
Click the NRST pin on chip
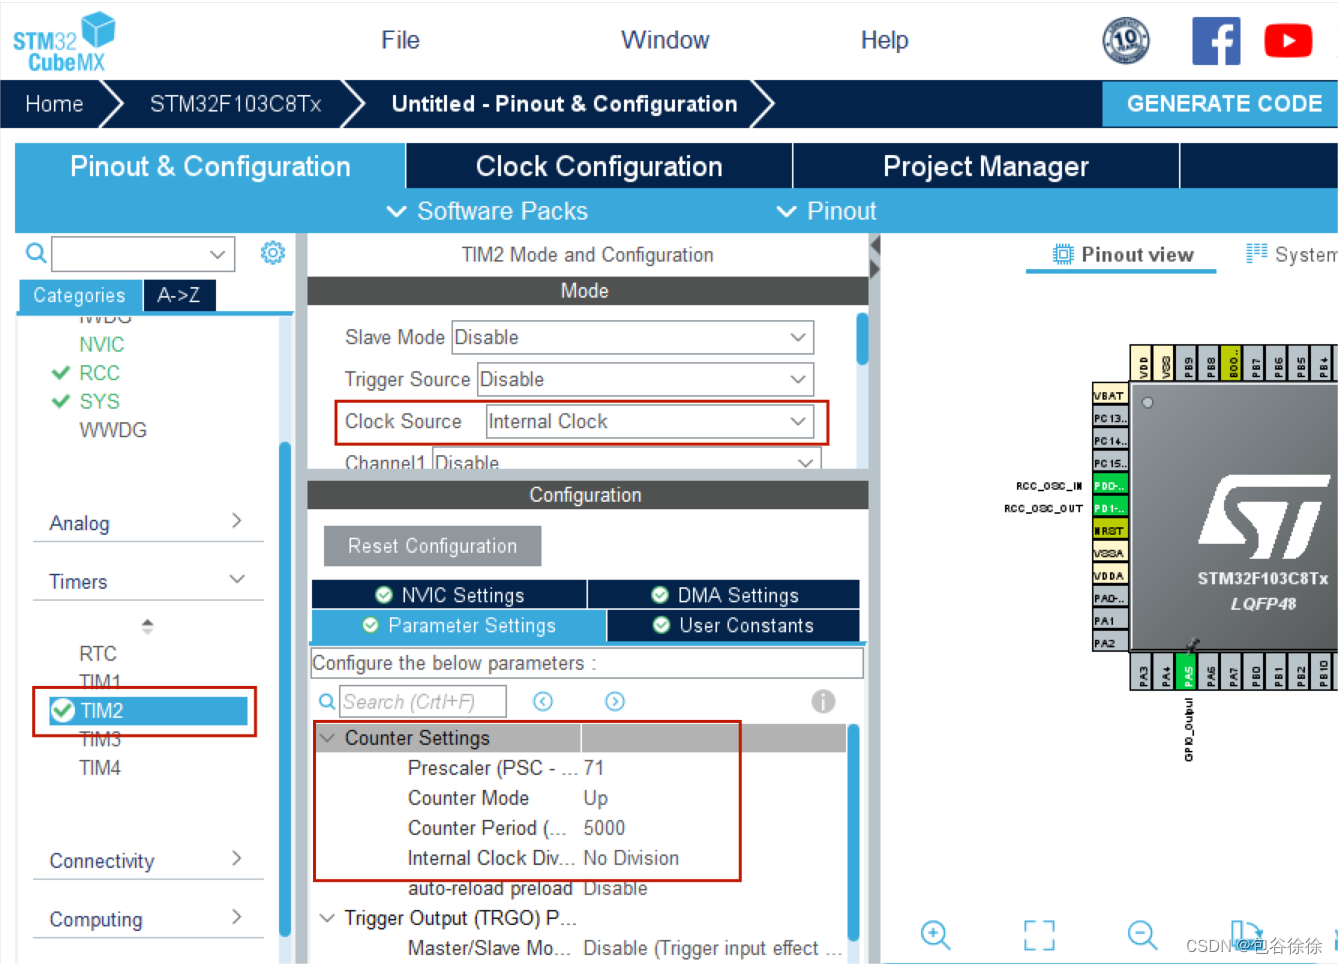coord(1109,530)
